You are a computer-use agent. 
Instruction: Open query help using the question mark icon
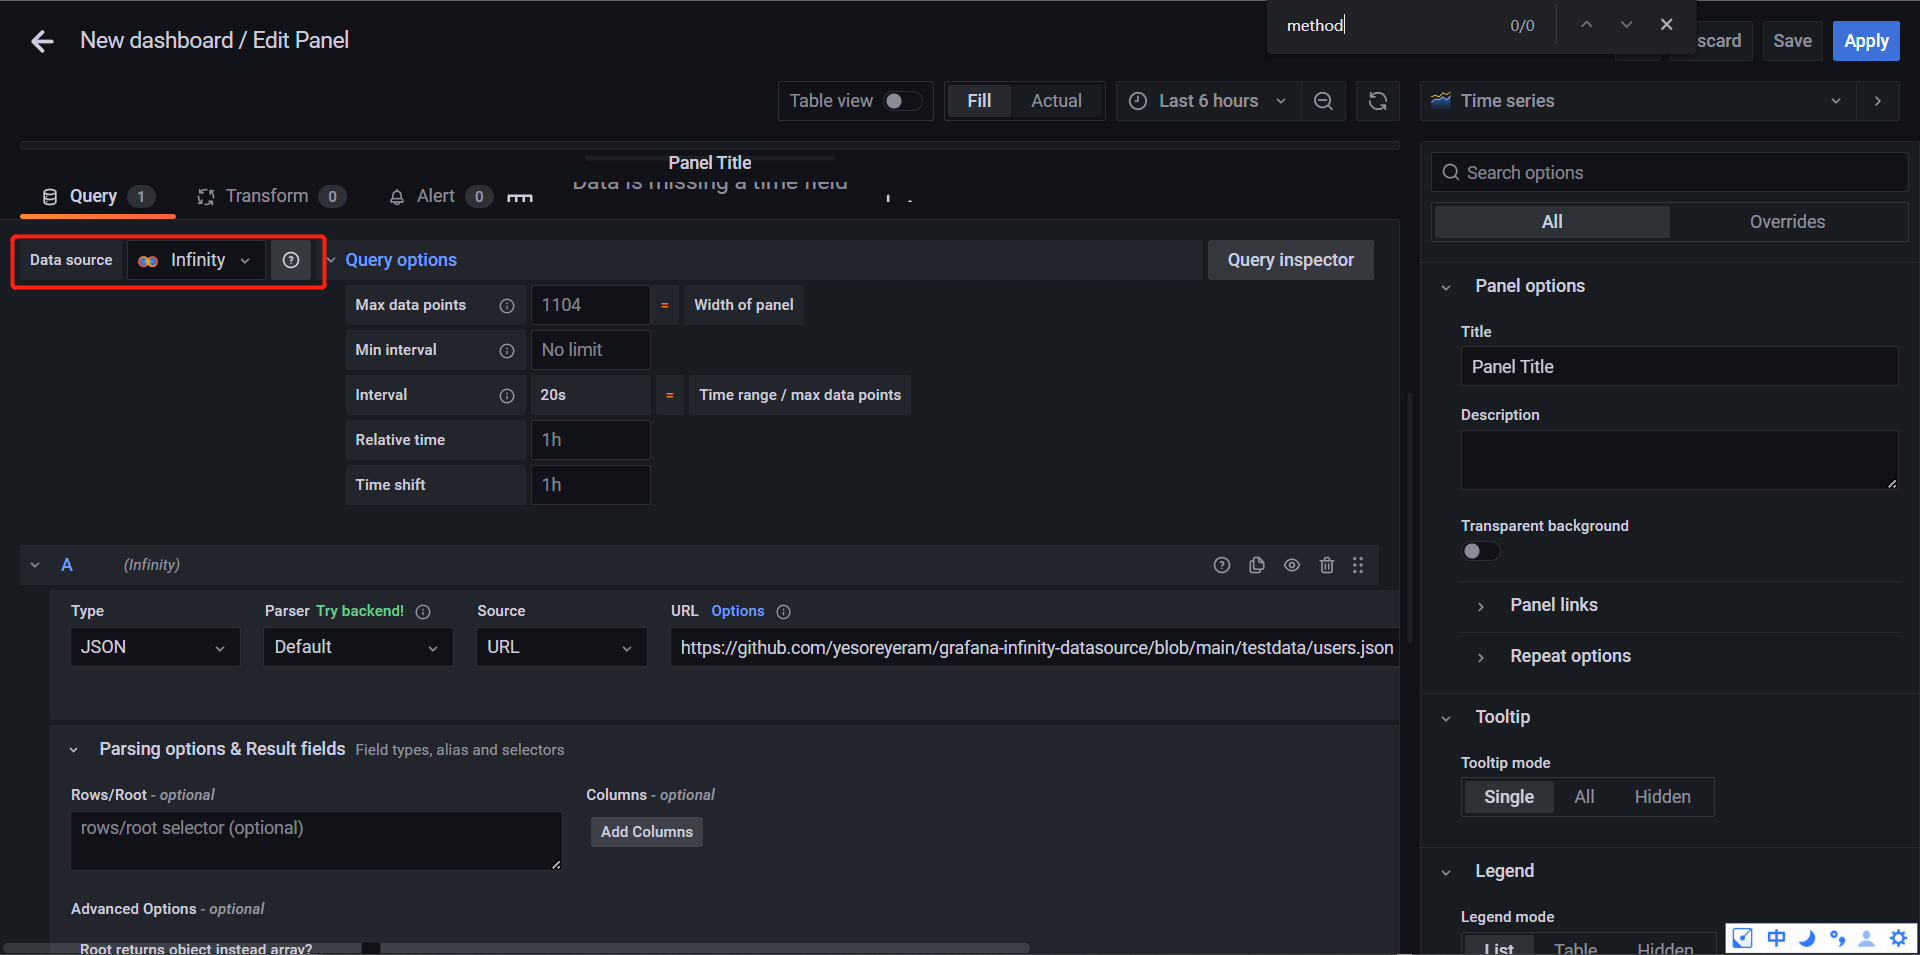coord(1221,565)
